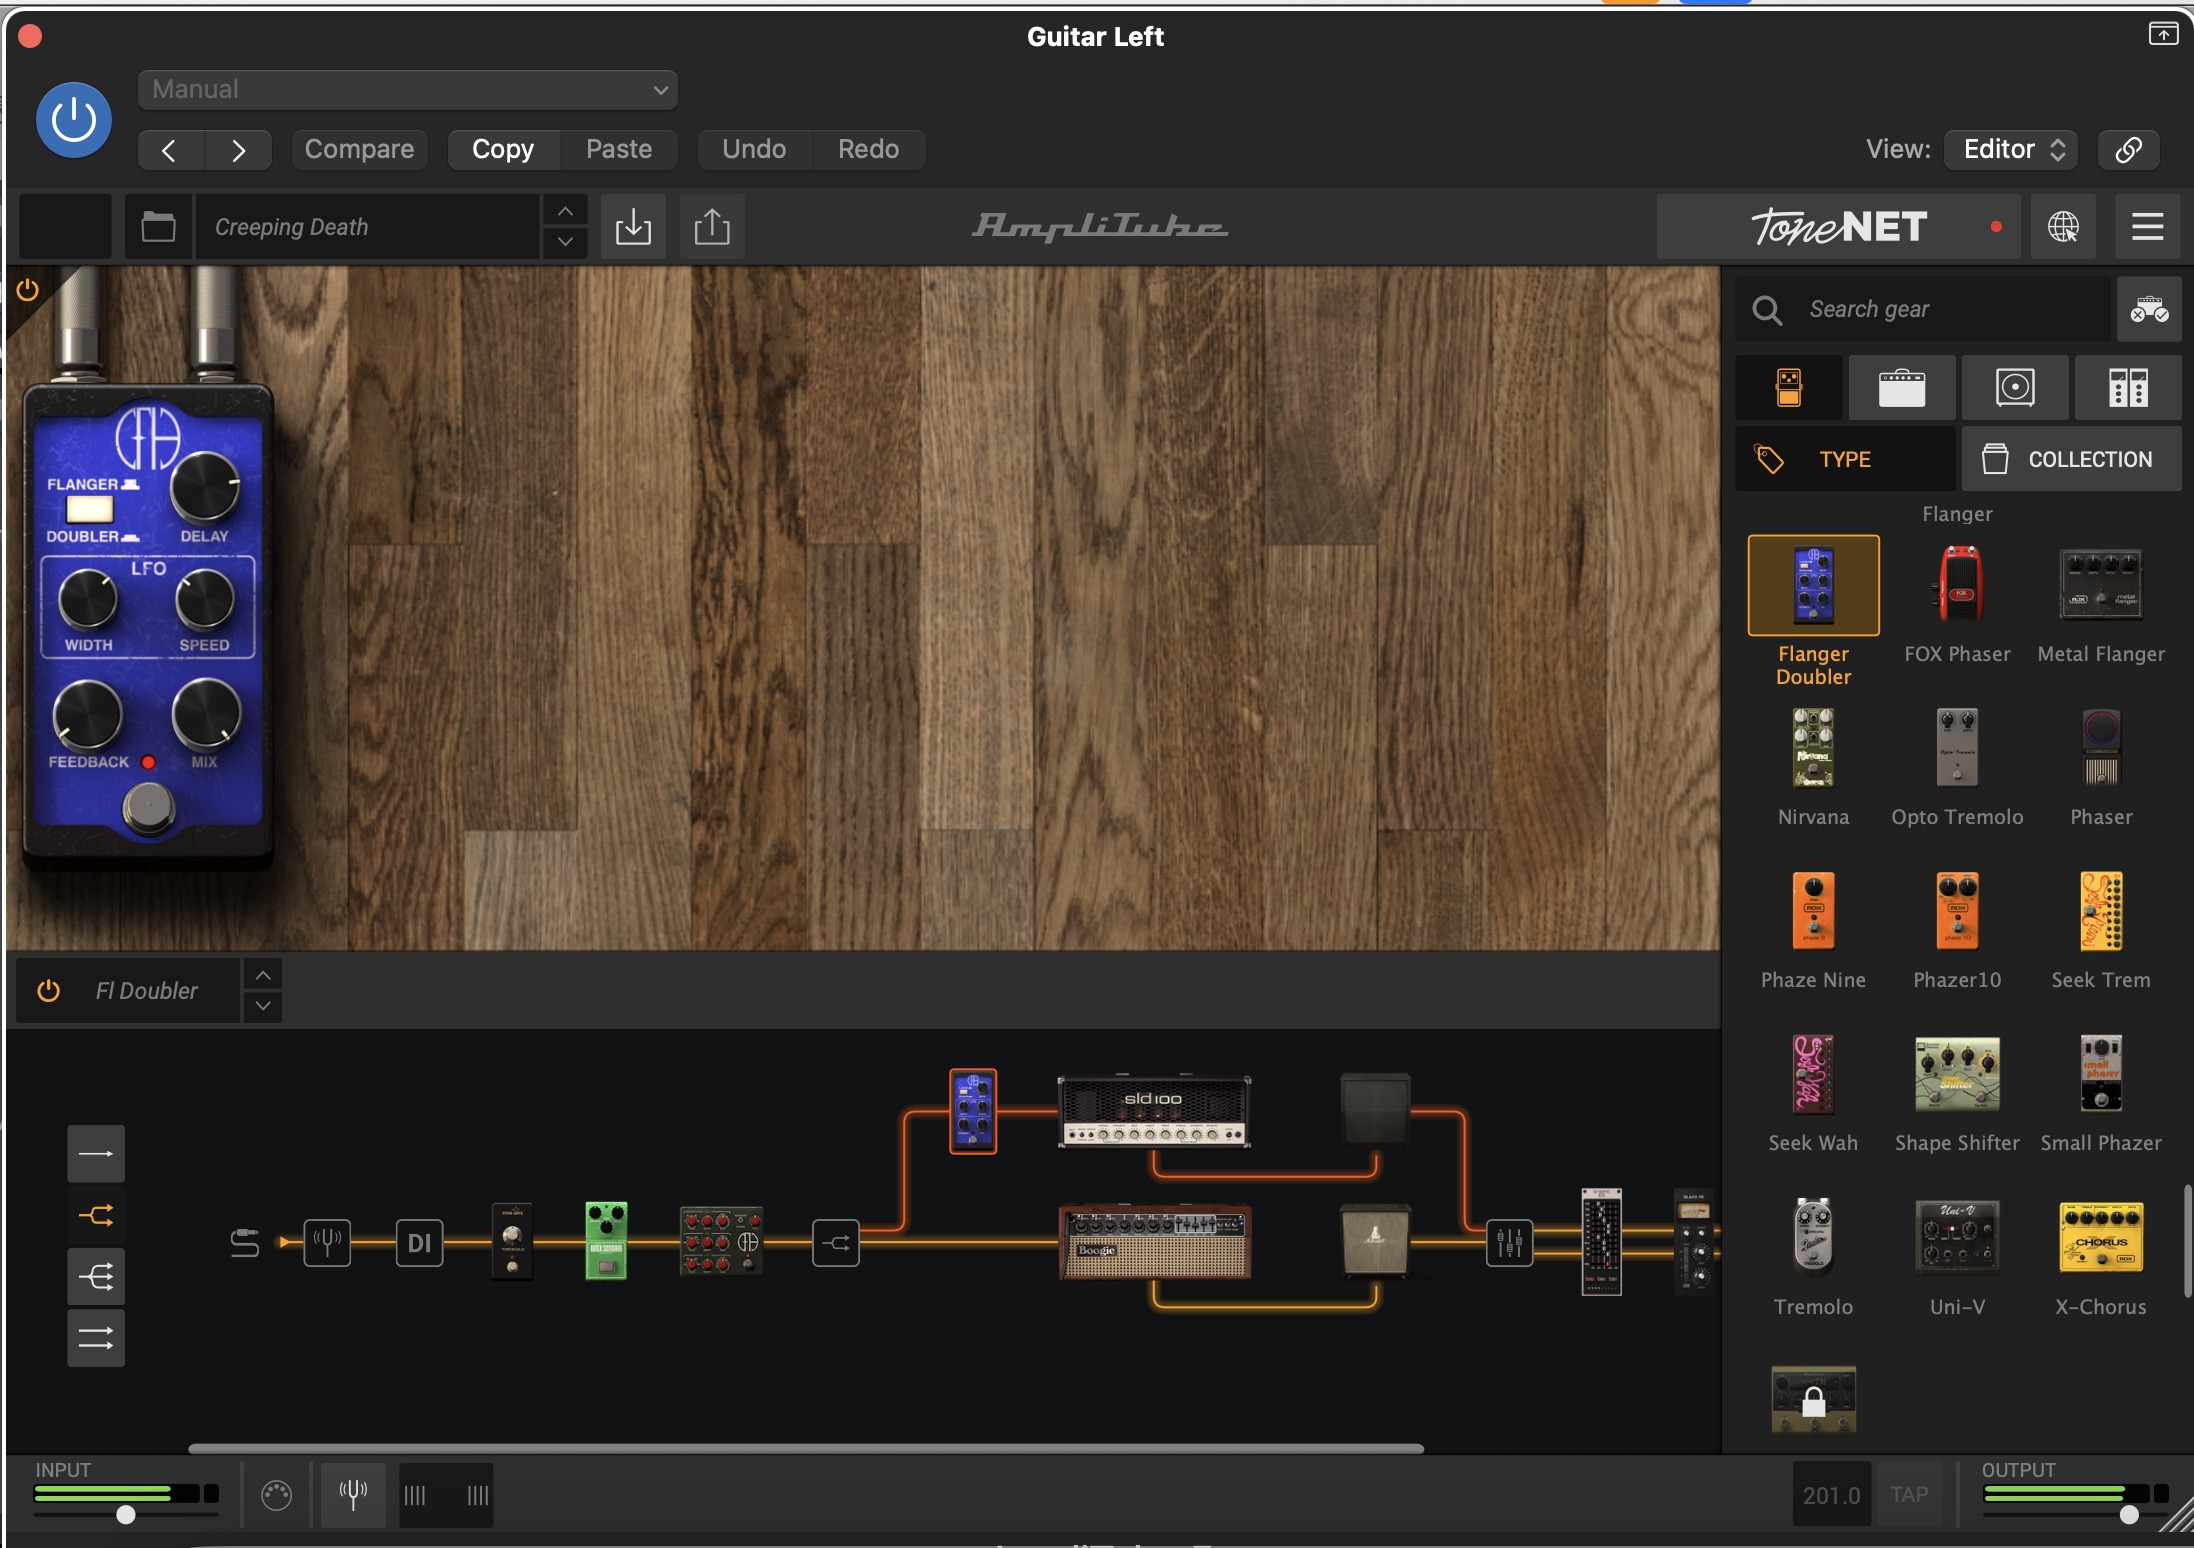Select the Nirvana pedal
Viewport: 2194px width, 1548px height.
point(1813,748)
